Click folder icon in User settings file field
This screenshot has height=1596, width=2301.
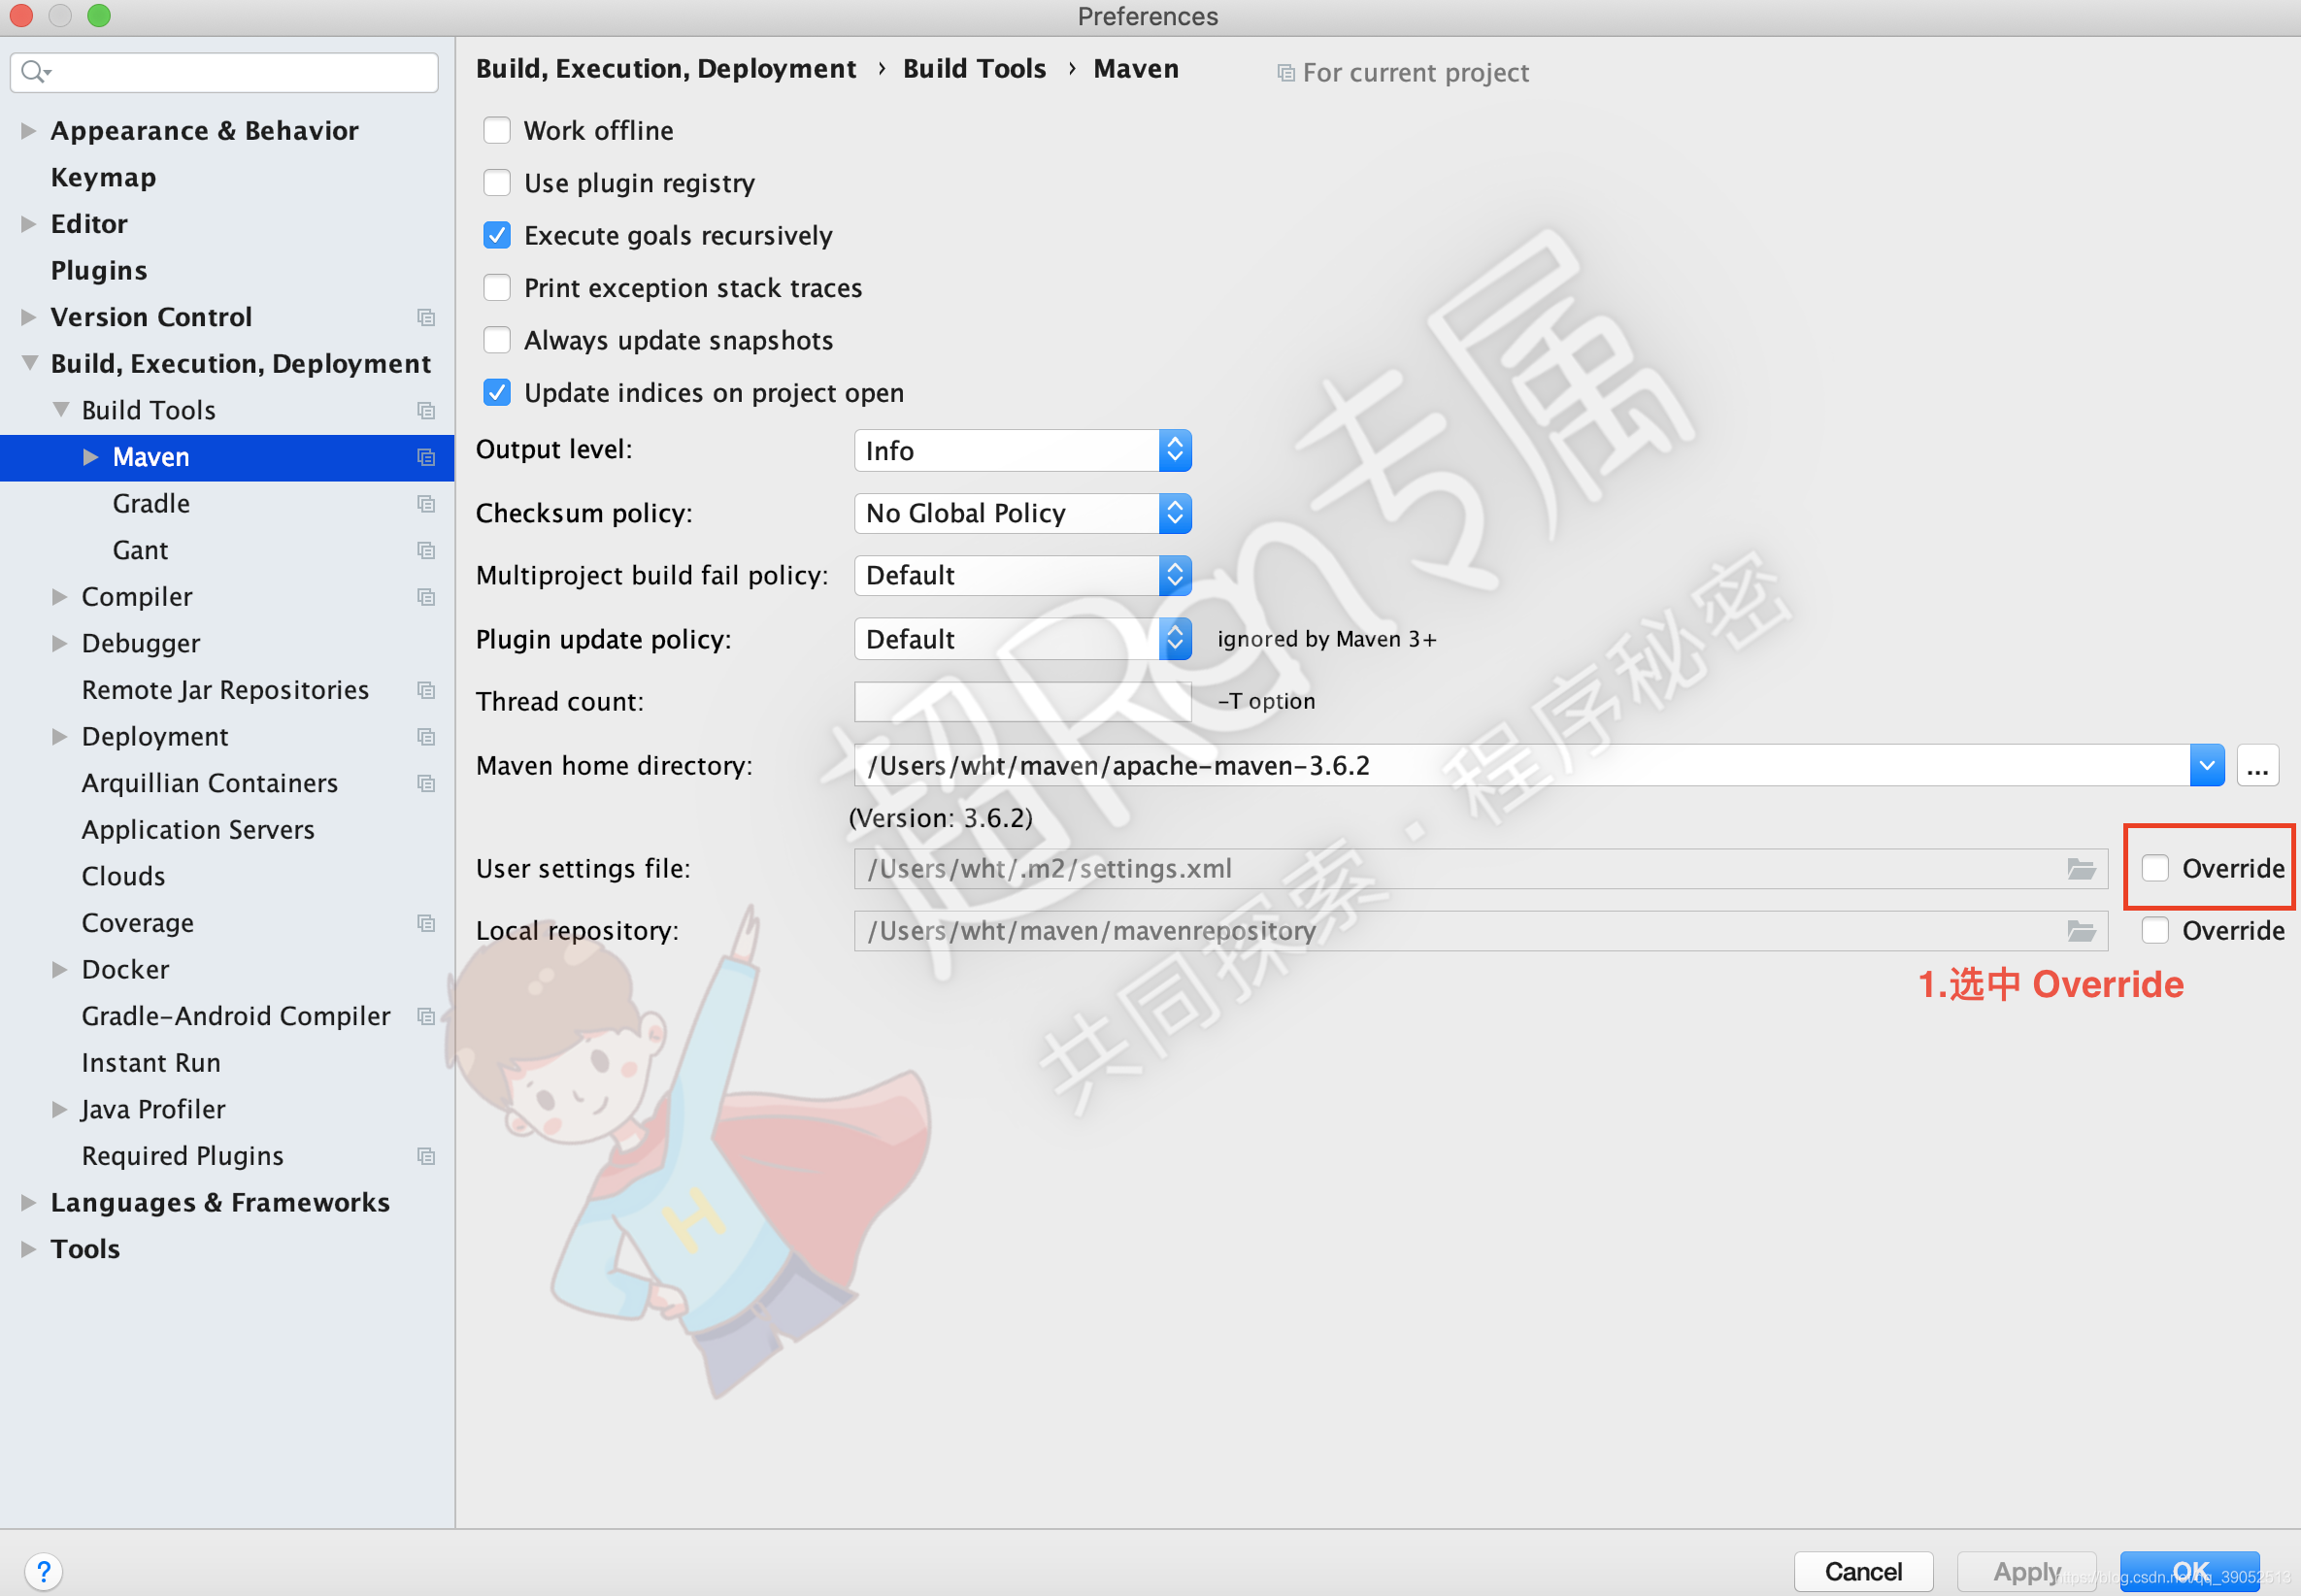pos(2081,869)
